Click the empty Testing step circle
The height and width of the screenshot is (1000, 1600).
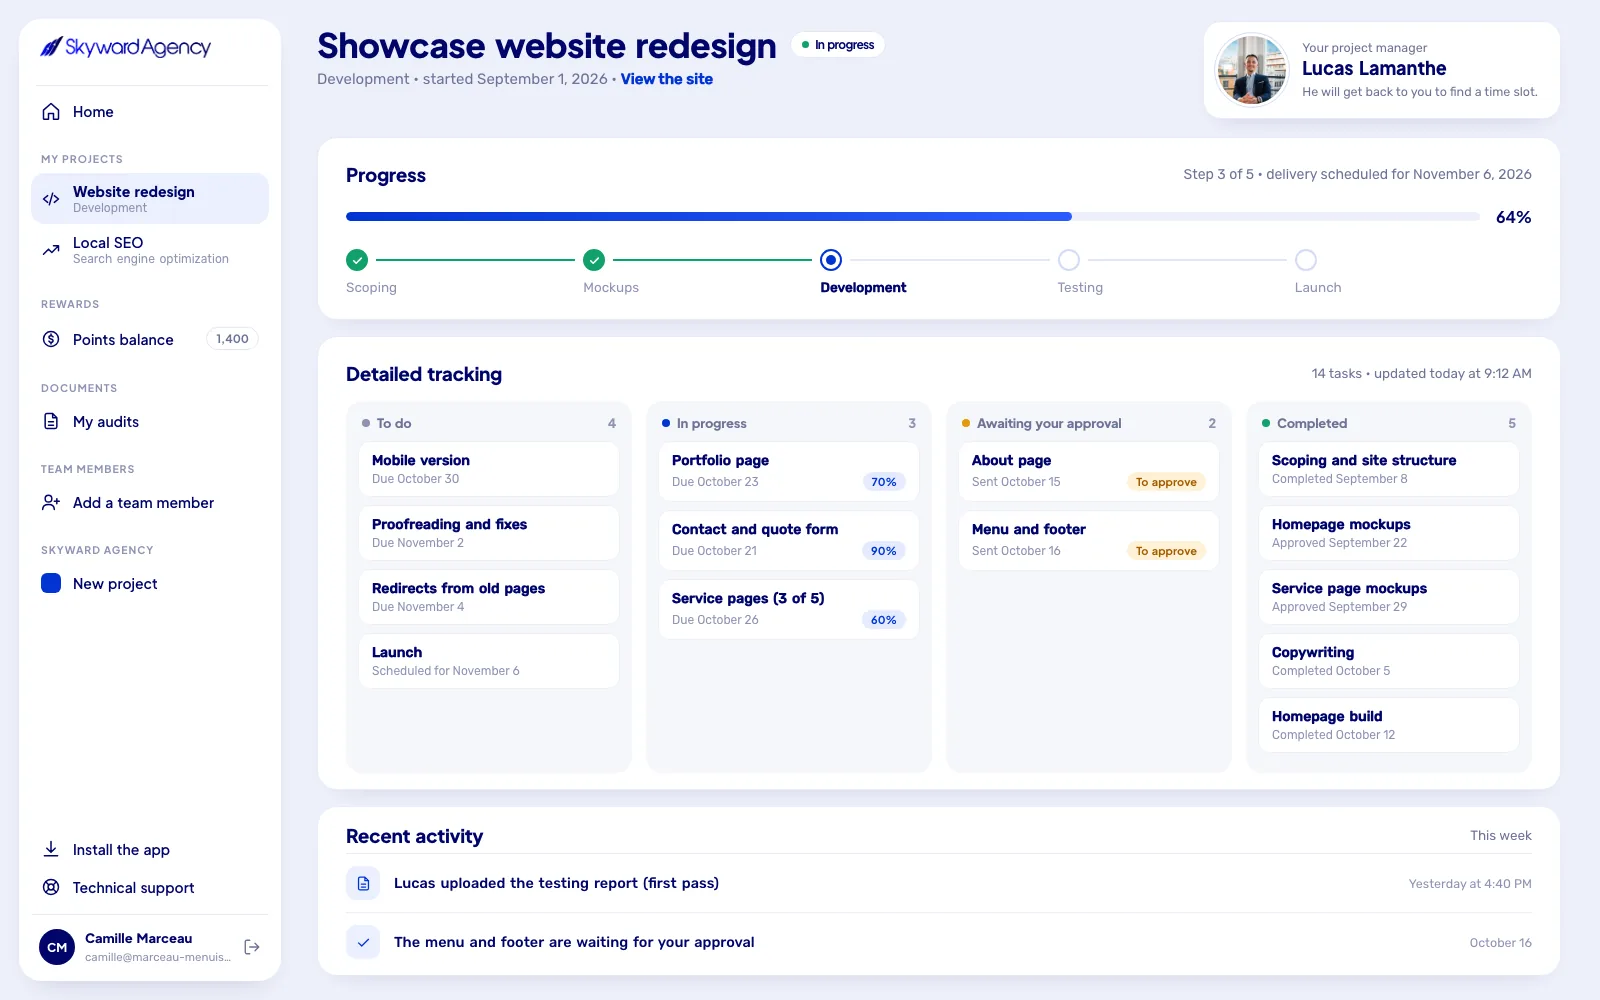click(1069, 260)
